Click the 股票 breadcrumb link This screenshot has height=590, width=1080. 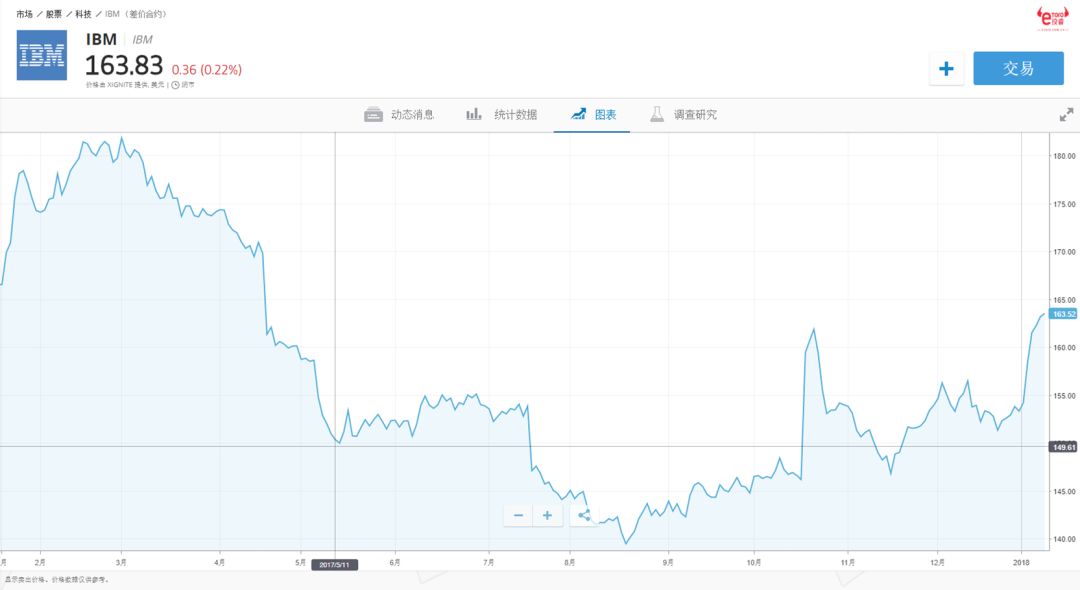(x=54, y=14)
